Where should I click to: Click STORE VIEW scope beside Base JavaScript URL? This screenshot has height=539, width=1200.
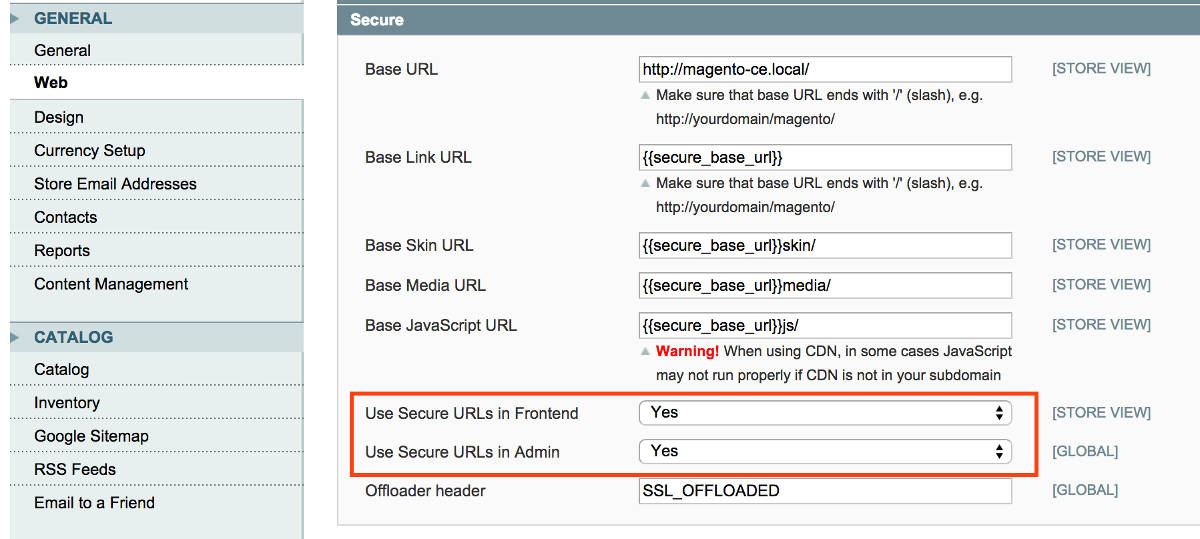pos(1101,325)
